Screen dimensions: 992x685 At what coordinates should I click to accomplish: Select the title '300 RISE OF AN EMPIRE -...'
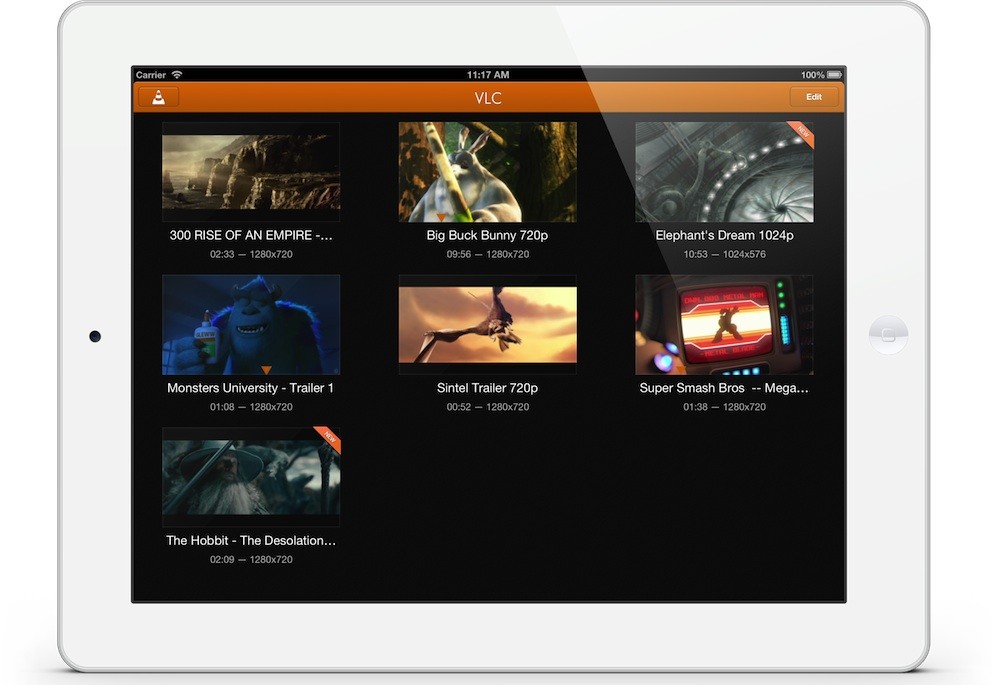tap(251, 235)
